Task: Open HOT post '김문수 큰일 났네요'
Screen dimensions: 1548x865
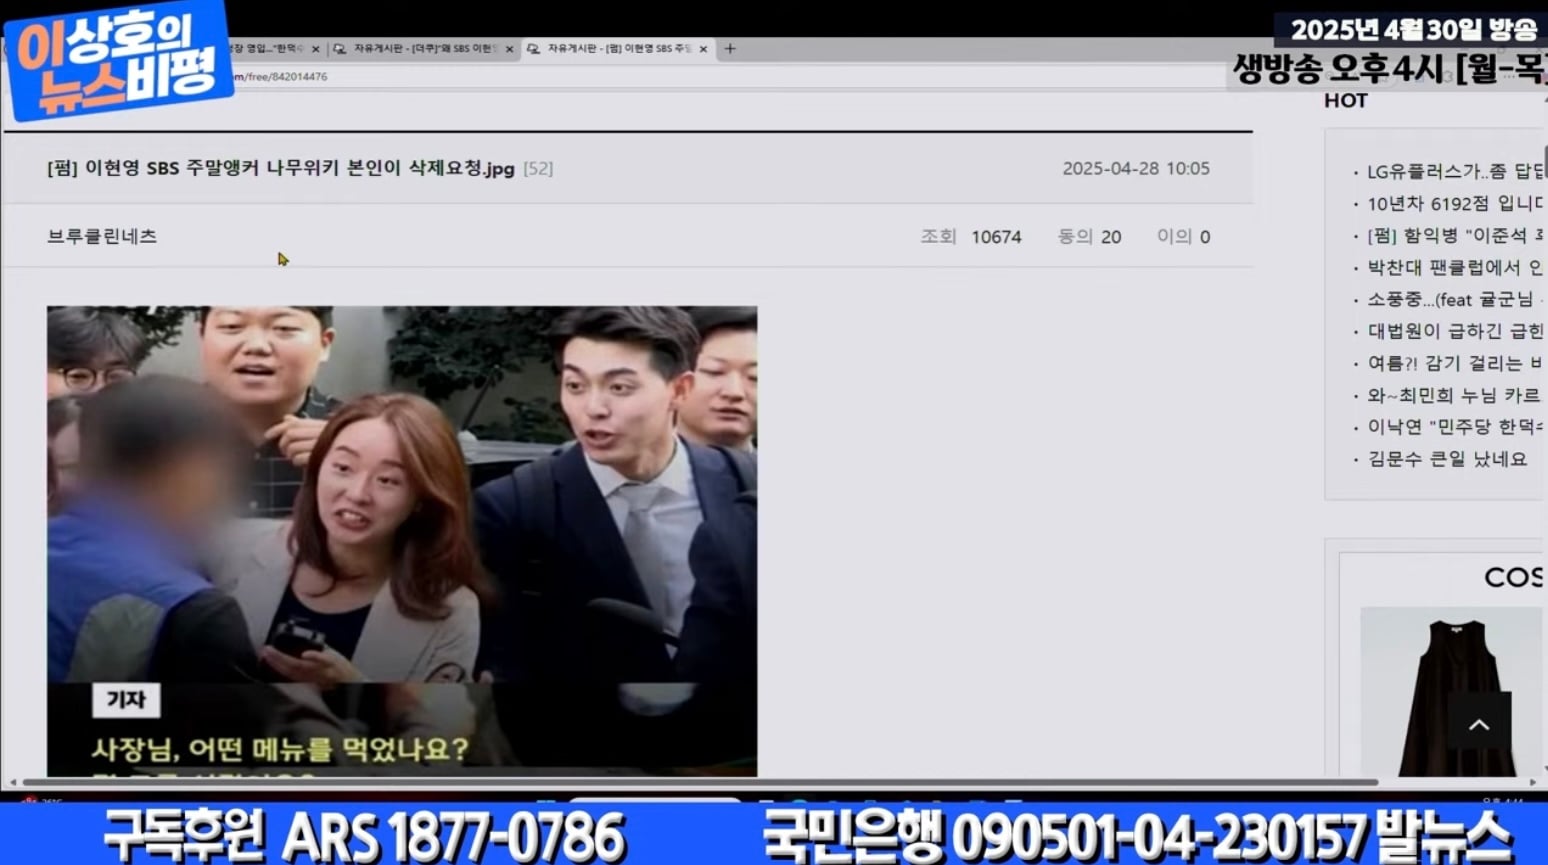Action: [1447, 459]
